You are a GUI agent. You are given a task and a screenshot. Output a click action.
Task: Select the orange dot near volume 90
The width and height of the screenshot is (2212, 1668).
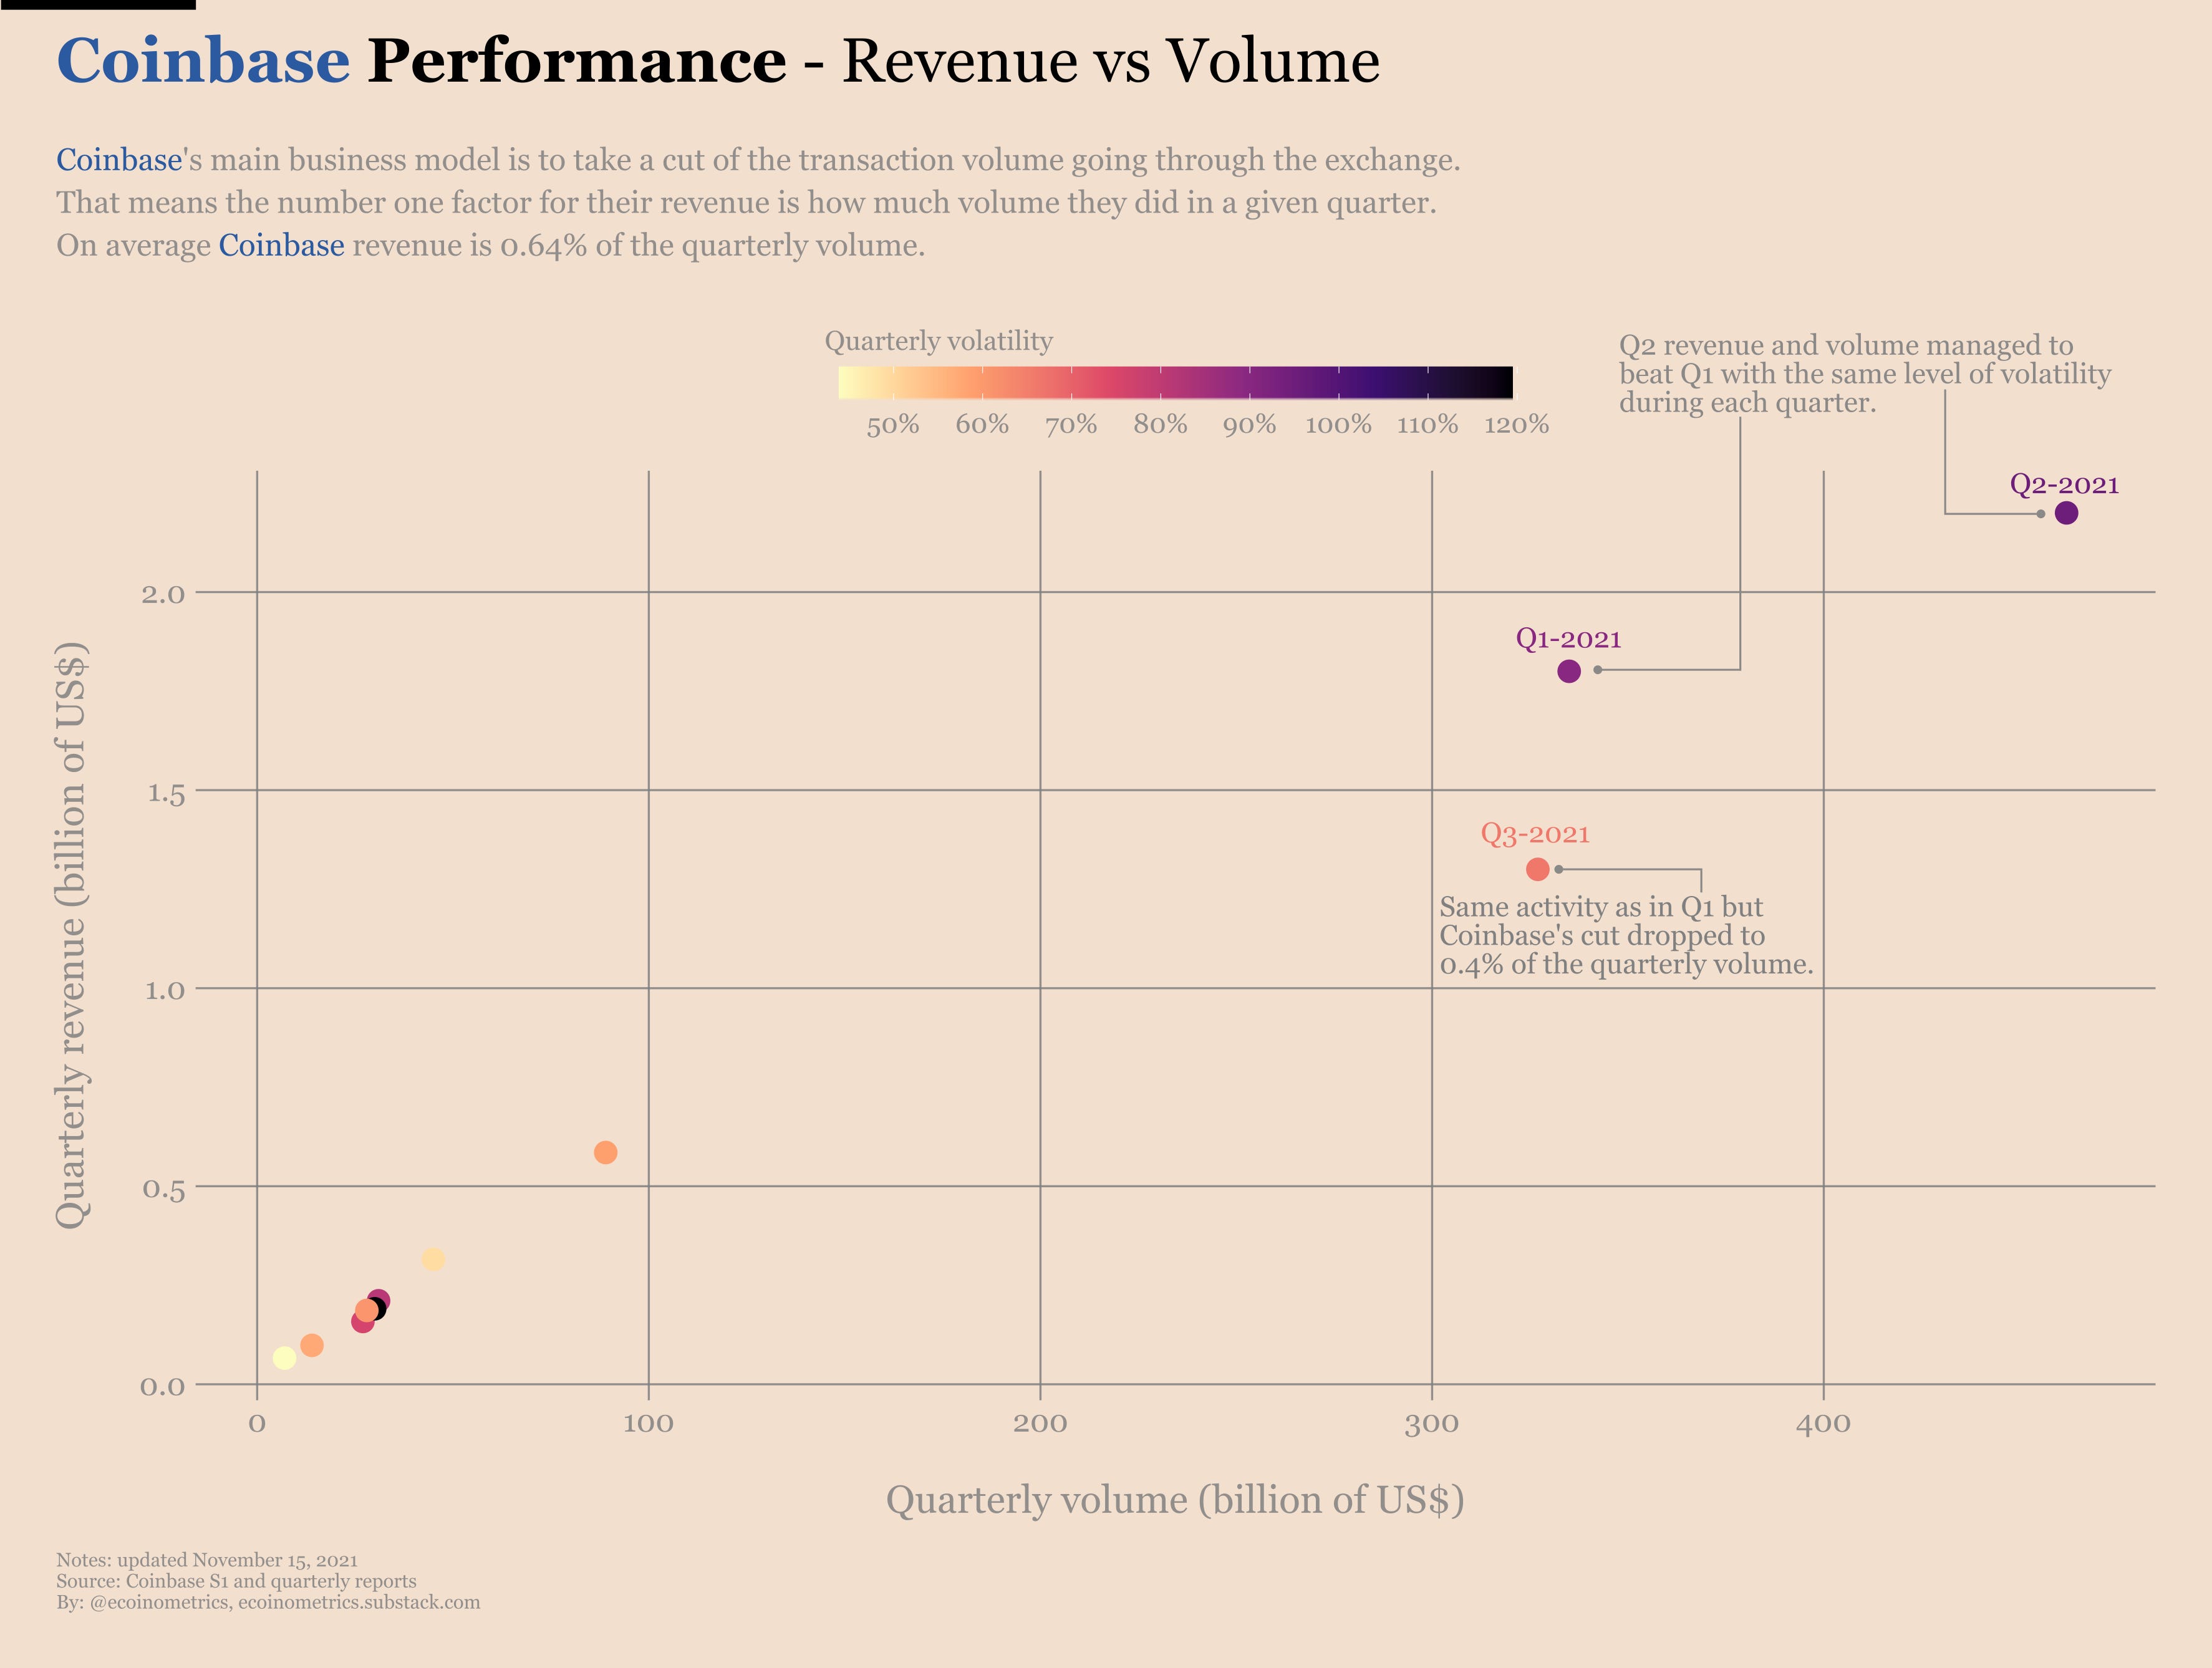coord(605,1152)
